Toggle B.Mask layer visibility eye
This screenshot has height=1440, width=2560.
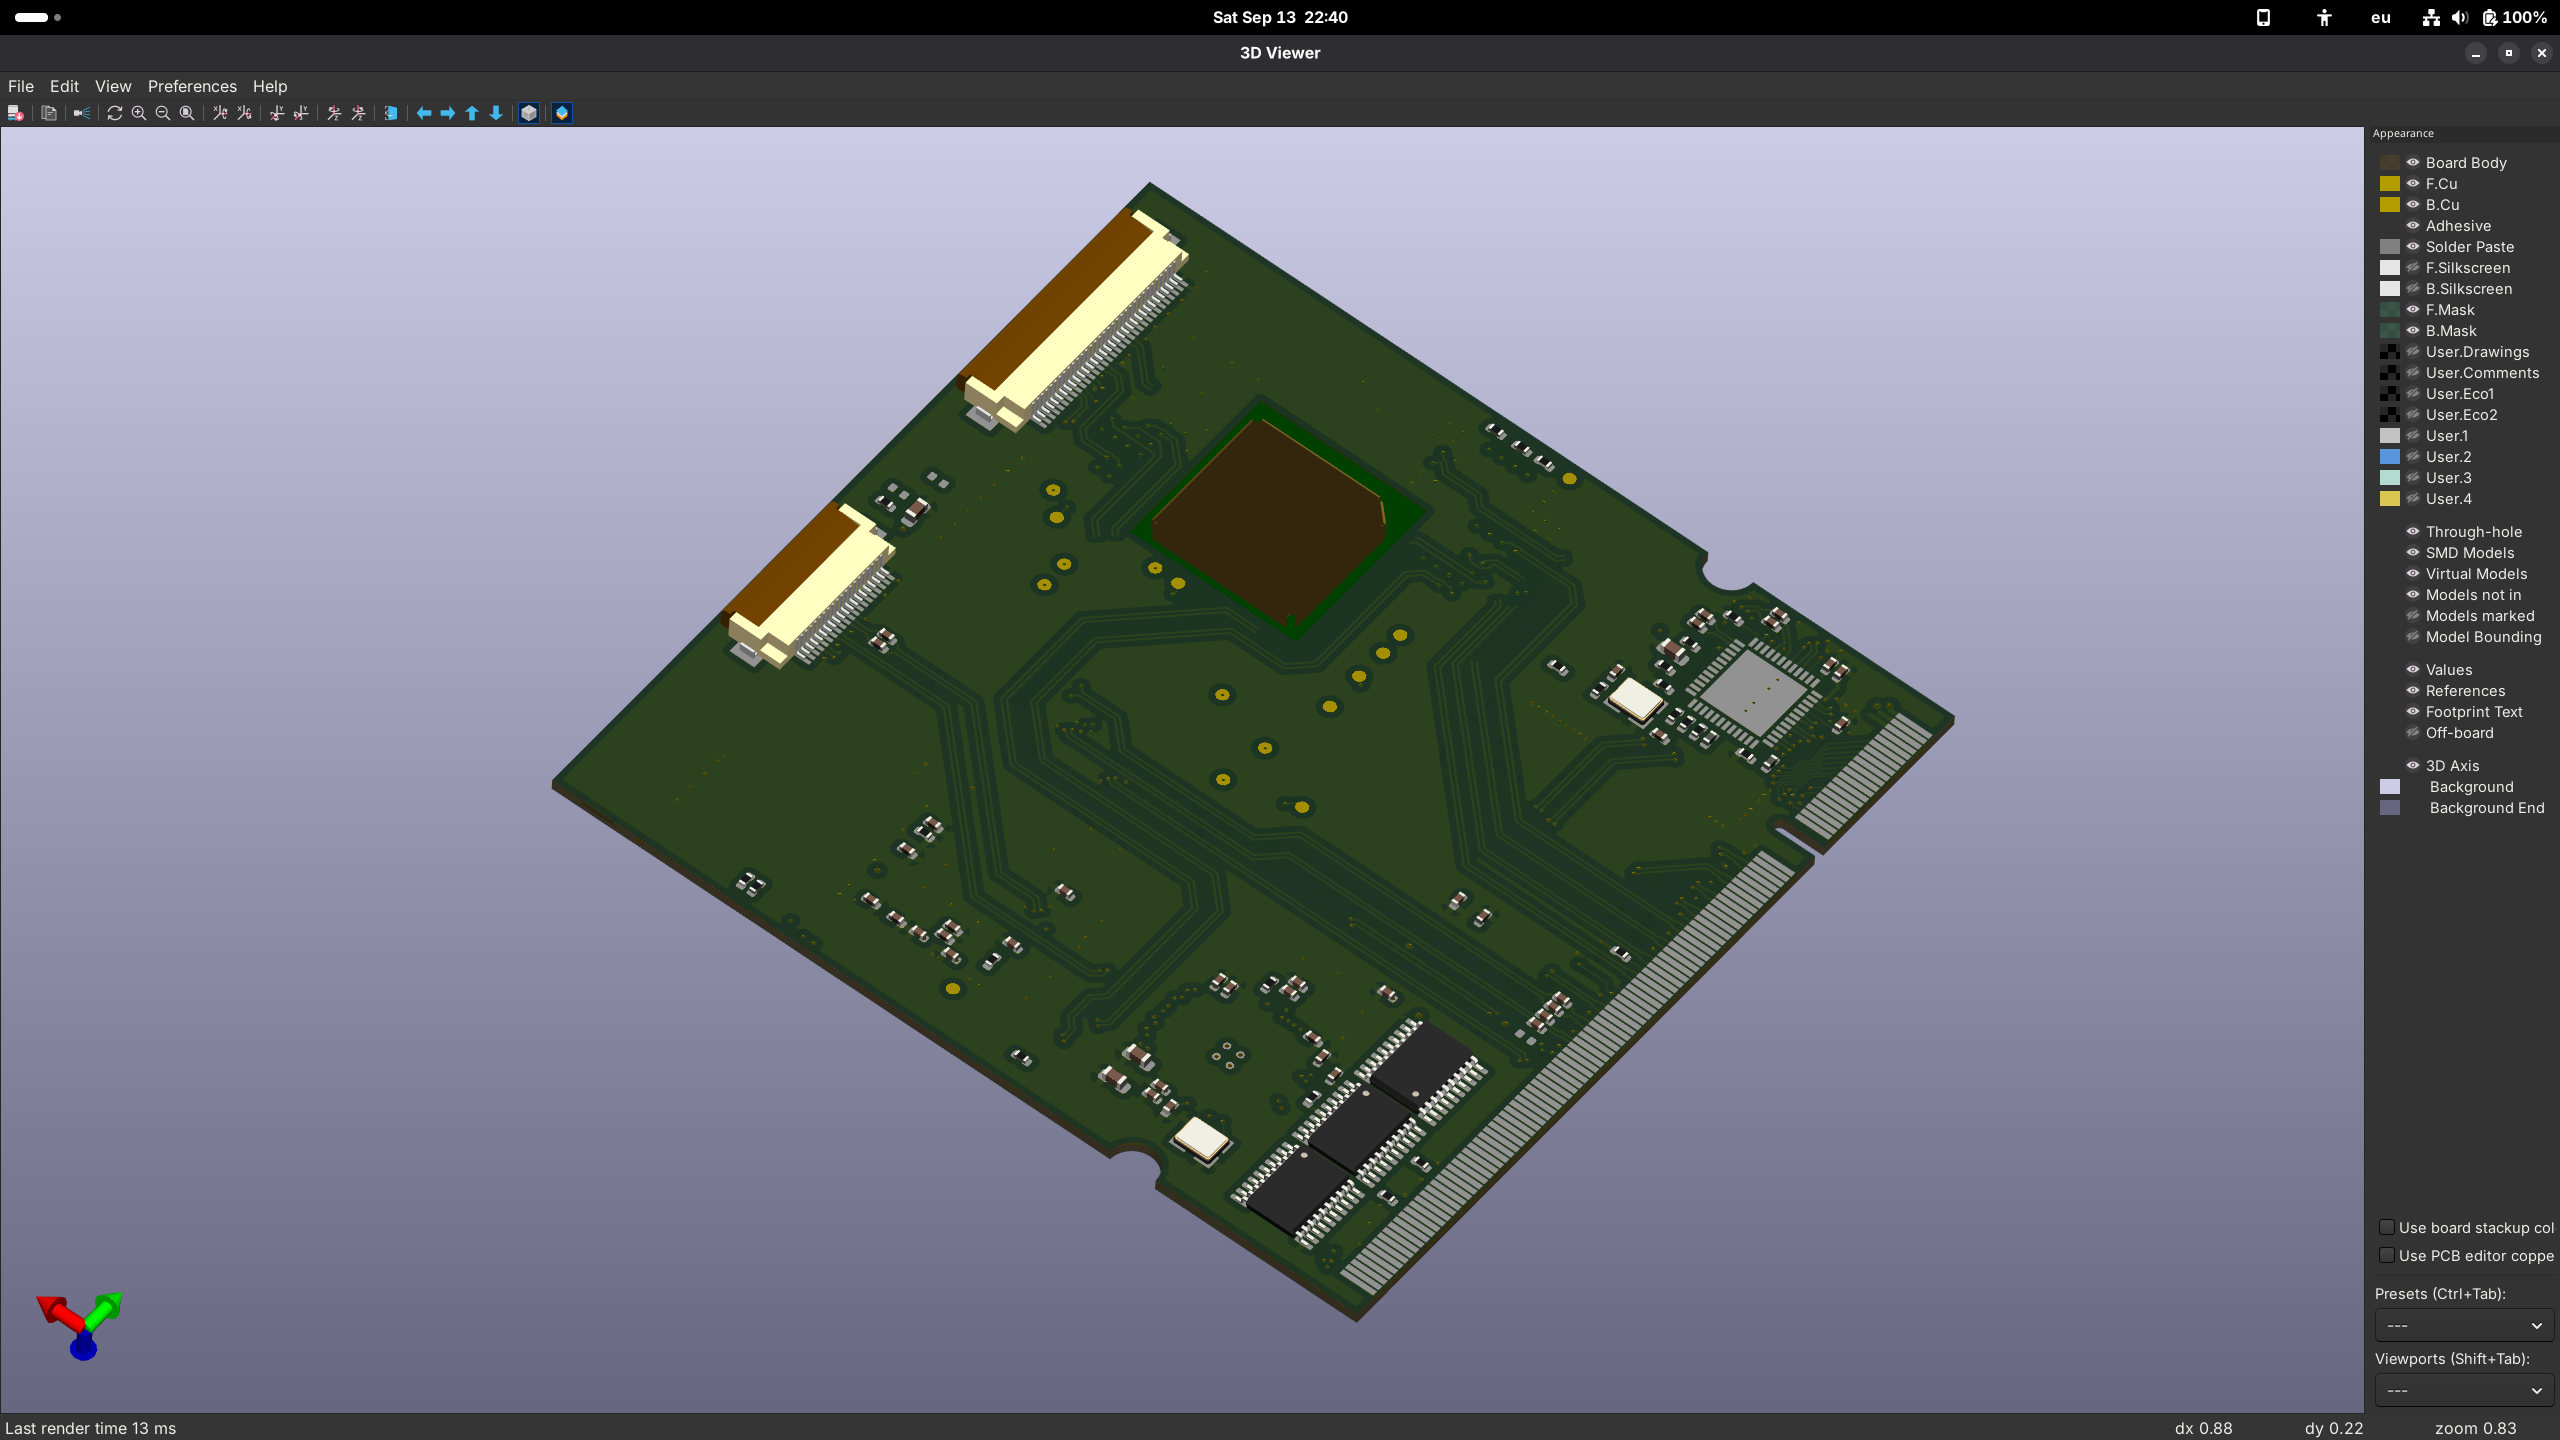click(2413, 330)
